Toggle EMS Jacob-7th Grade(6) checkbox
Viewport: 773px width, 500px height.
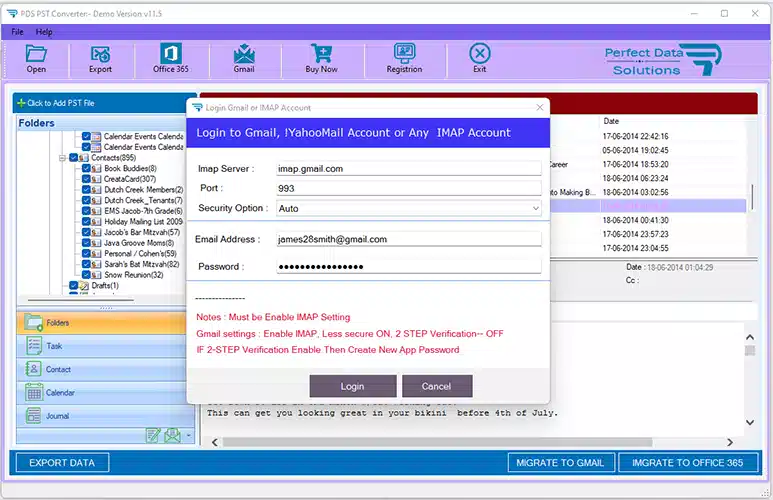pos(86,211)
